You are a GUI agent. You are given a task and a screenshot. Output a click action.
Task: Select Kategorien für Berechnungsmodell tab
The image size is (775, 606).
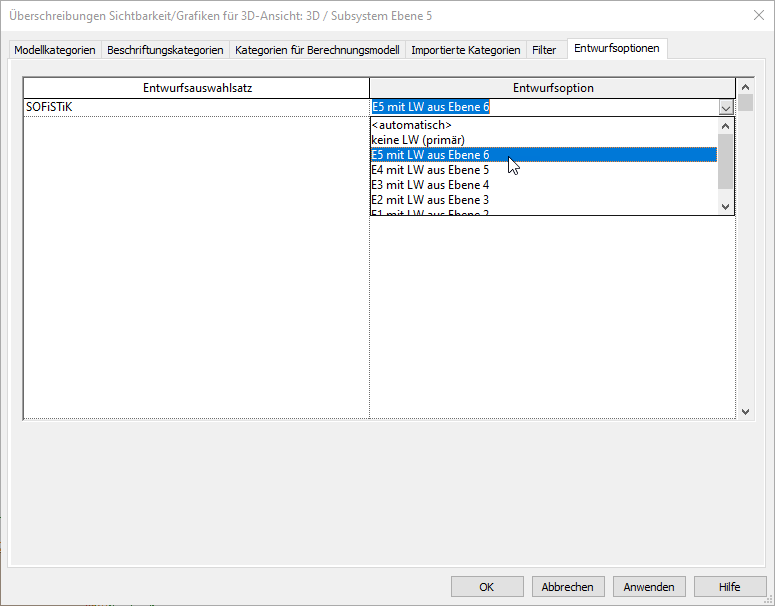[x=317, y=50]
